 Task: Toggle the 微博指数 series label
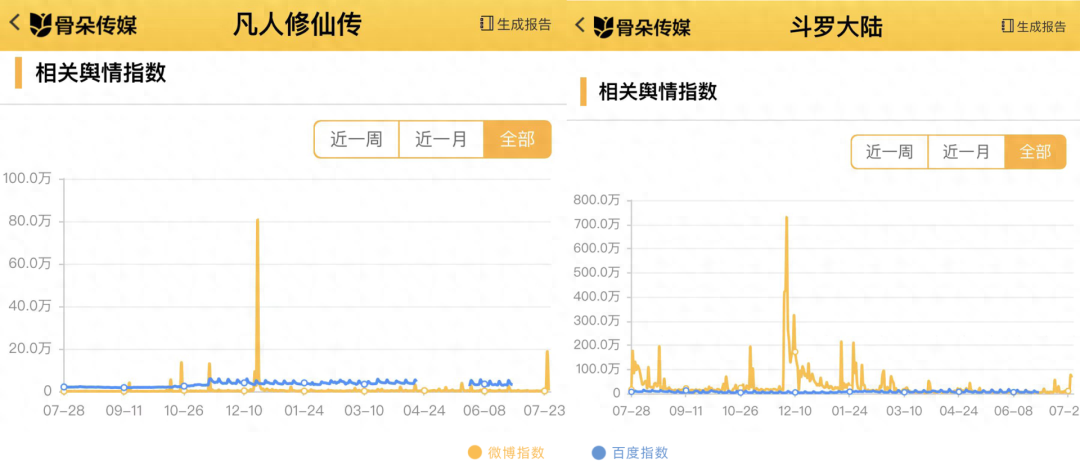(x=516, y=453)
